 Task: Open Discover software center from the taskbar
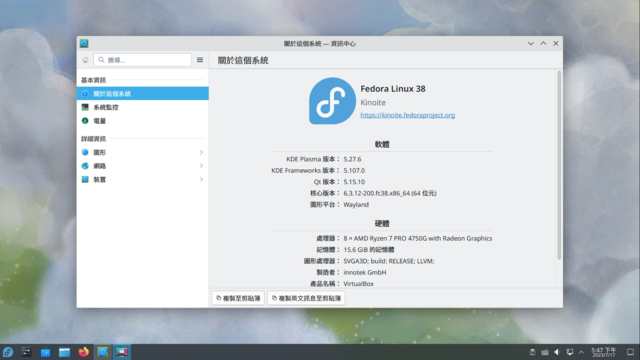(x=45, y=352)
